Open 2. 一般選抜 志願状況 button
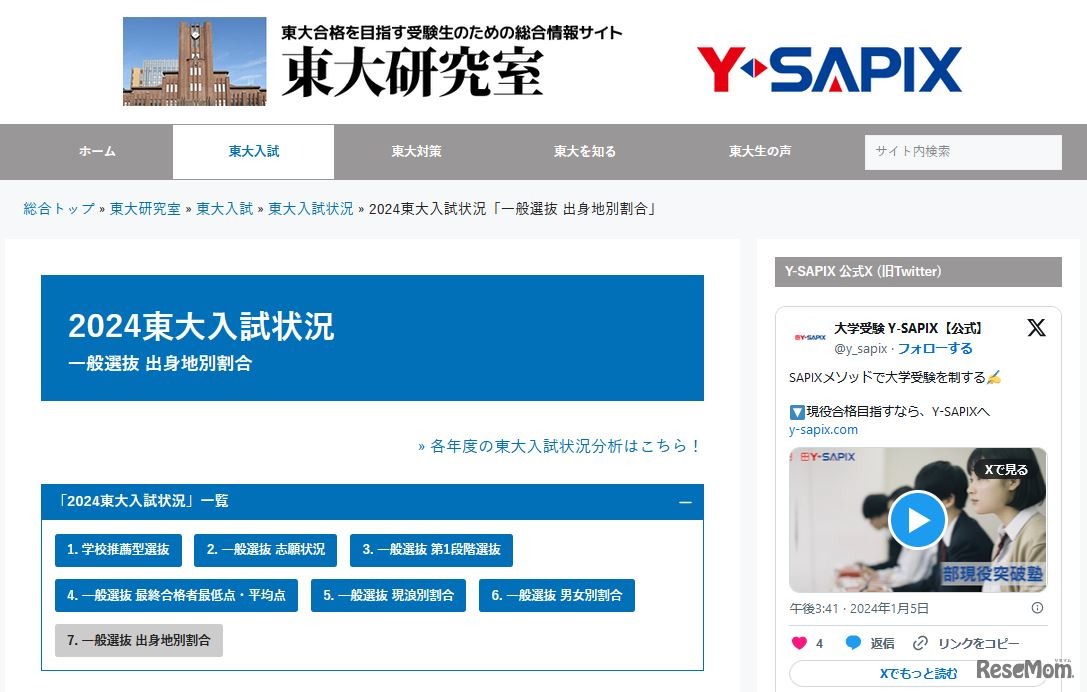 pos(266,550)
